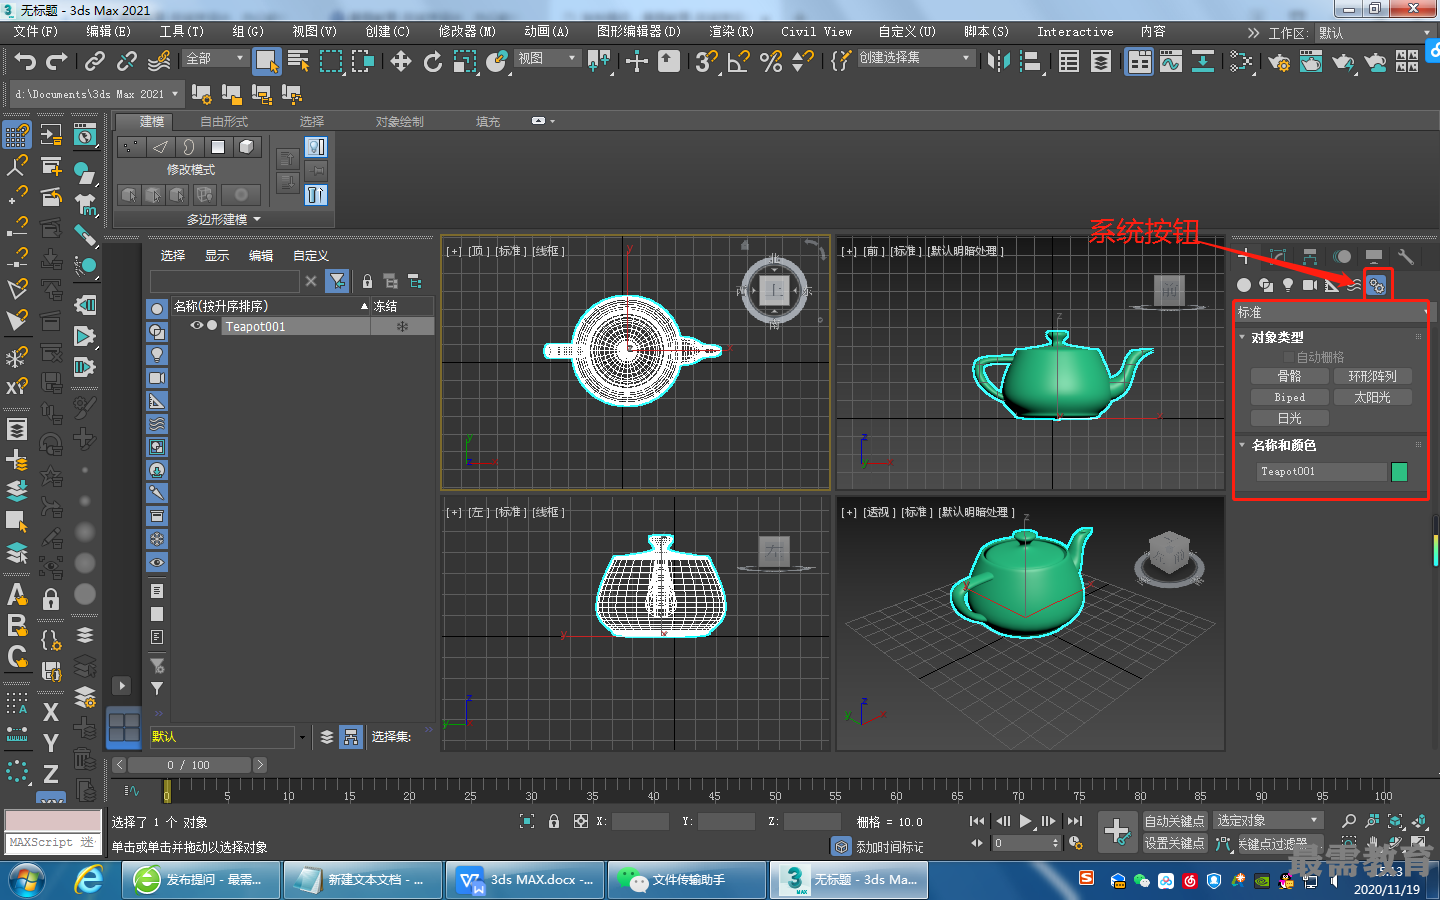This screenshot has width=1440, height=900.
Task: Select the Geometry category in Create panel
Action: coord(1244,285)
